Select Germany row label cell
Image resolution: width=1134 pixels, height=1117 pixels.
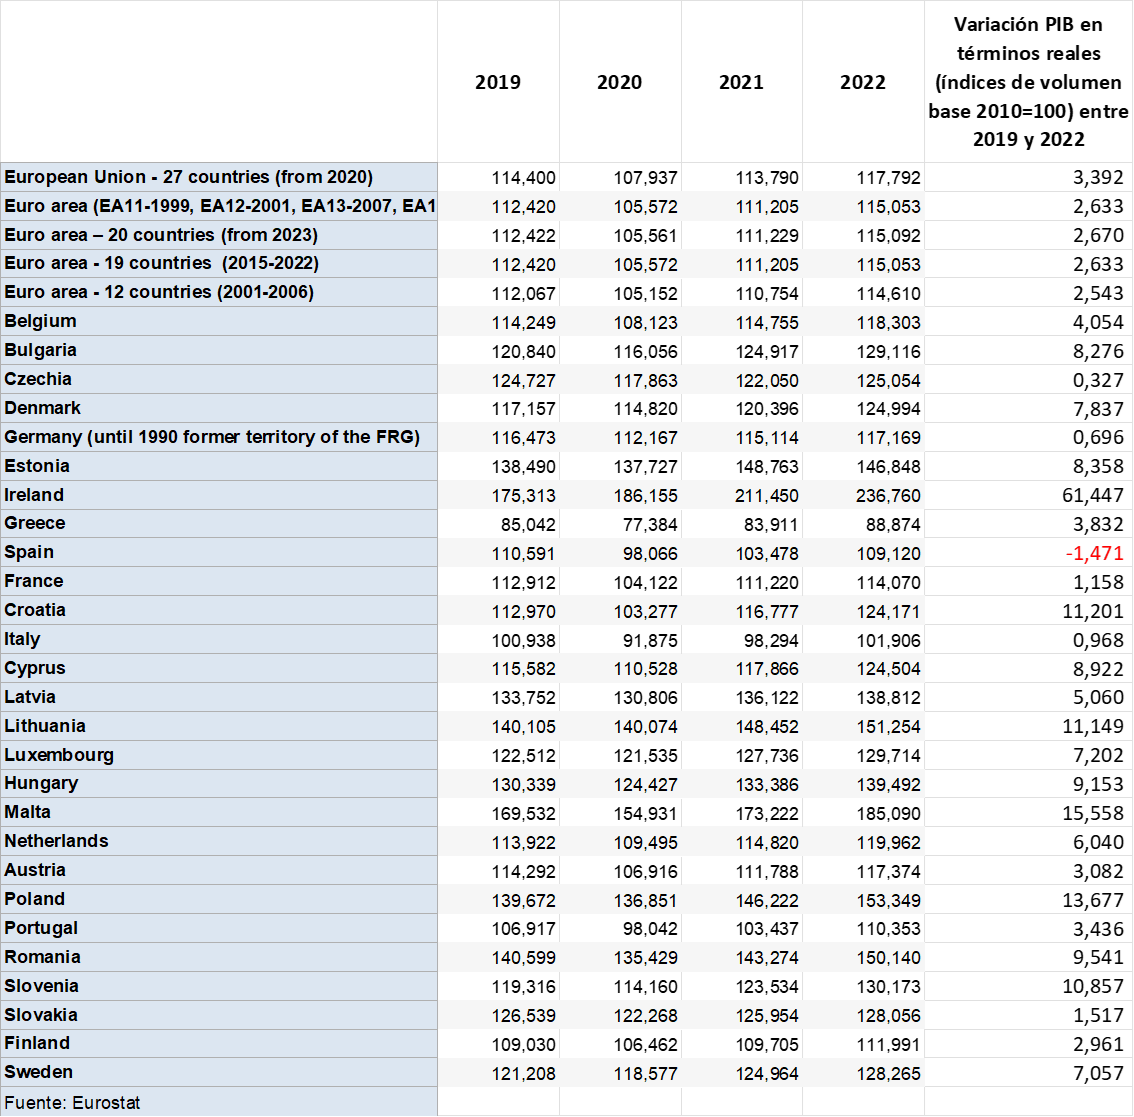coord(218,437)
